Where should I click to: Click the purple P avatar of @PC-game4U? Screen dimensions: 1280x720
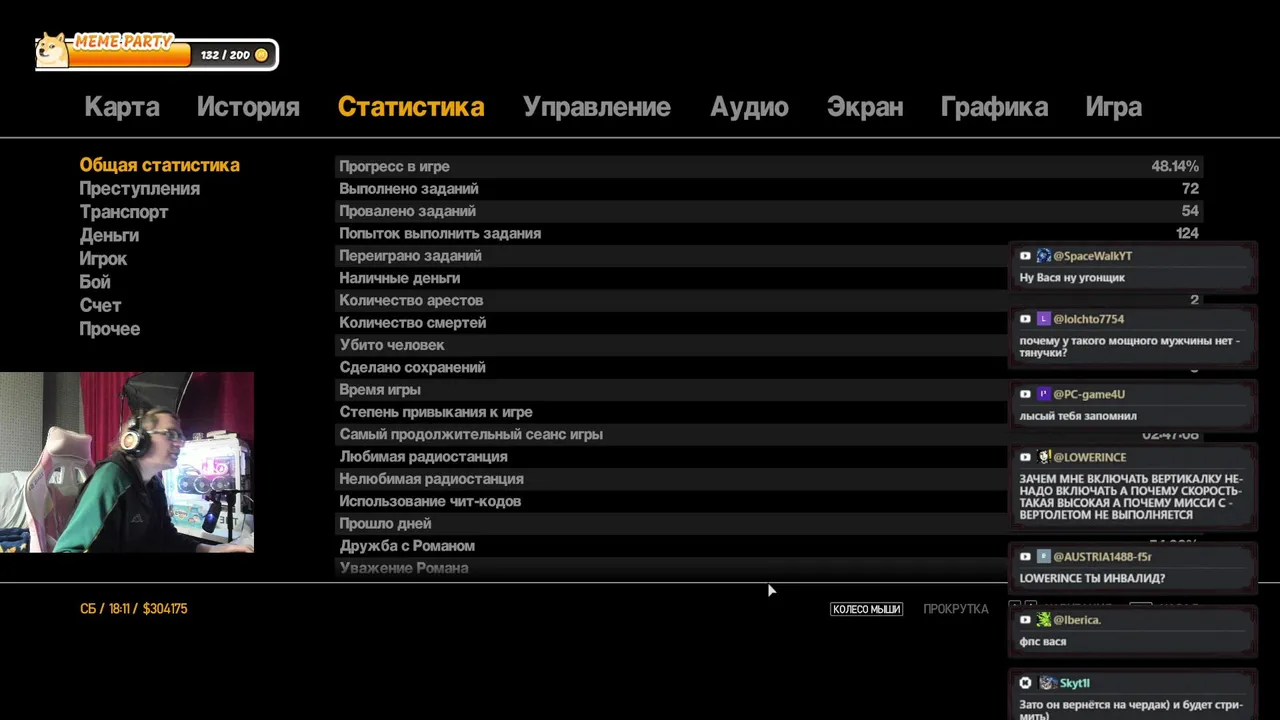pyautogui.click(x=1043, y=394)
